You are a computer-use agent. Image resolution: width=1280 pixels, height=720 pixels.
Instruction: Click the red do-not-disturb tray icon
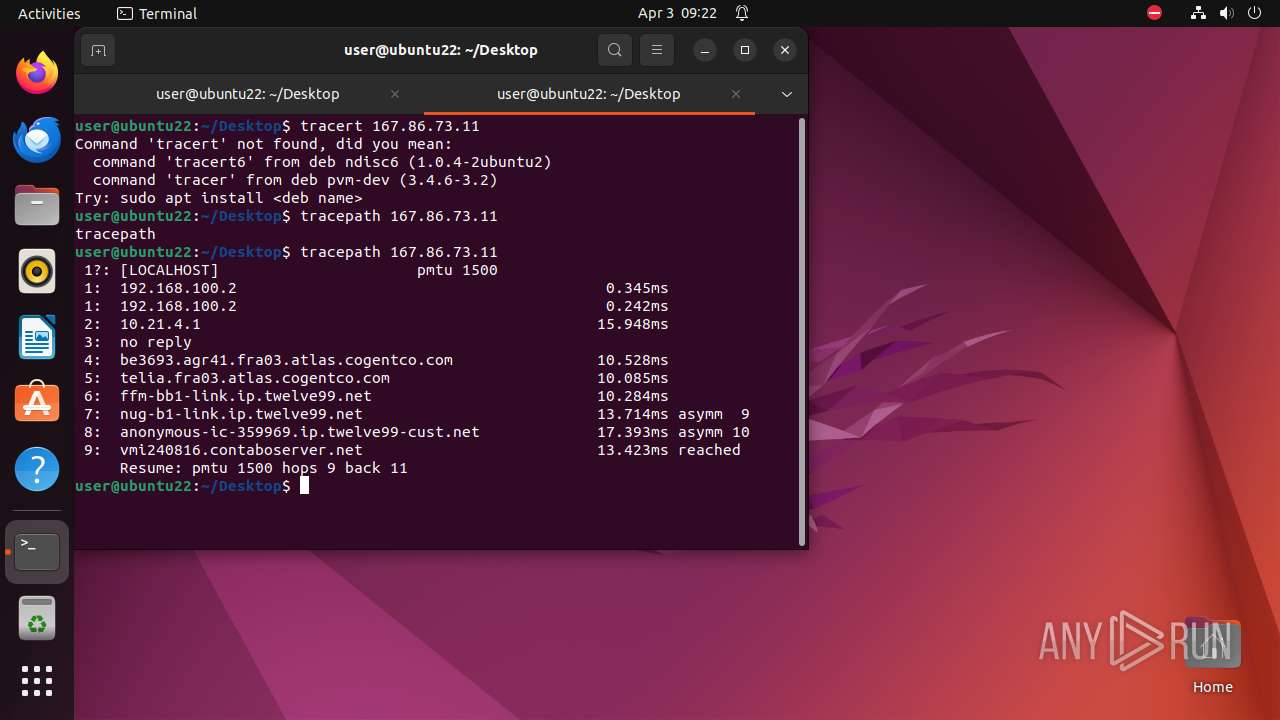click(x=1154, y=13)
